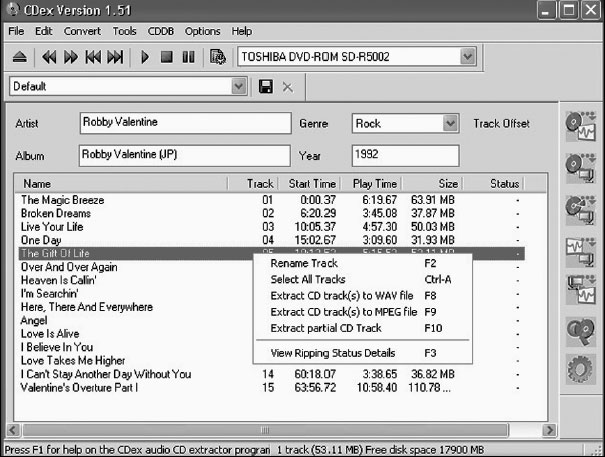The width and height of the screenshot is (605, 457).
Task: Pause the CD playback
Action: pyautogui.click(x=187, y=57)
